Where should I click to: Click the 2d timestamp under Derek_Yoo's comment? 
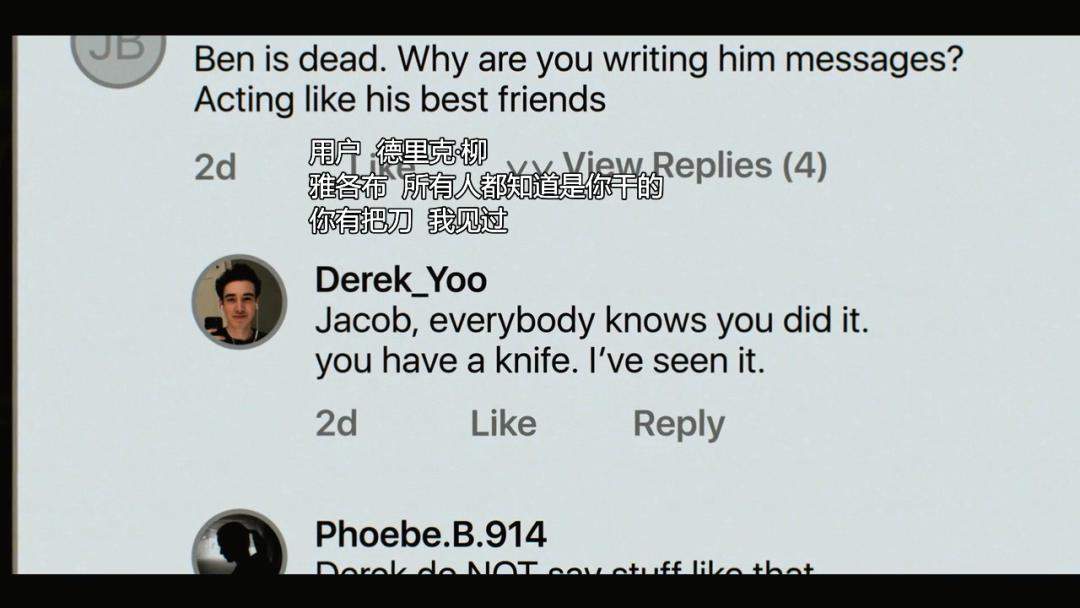337,423
